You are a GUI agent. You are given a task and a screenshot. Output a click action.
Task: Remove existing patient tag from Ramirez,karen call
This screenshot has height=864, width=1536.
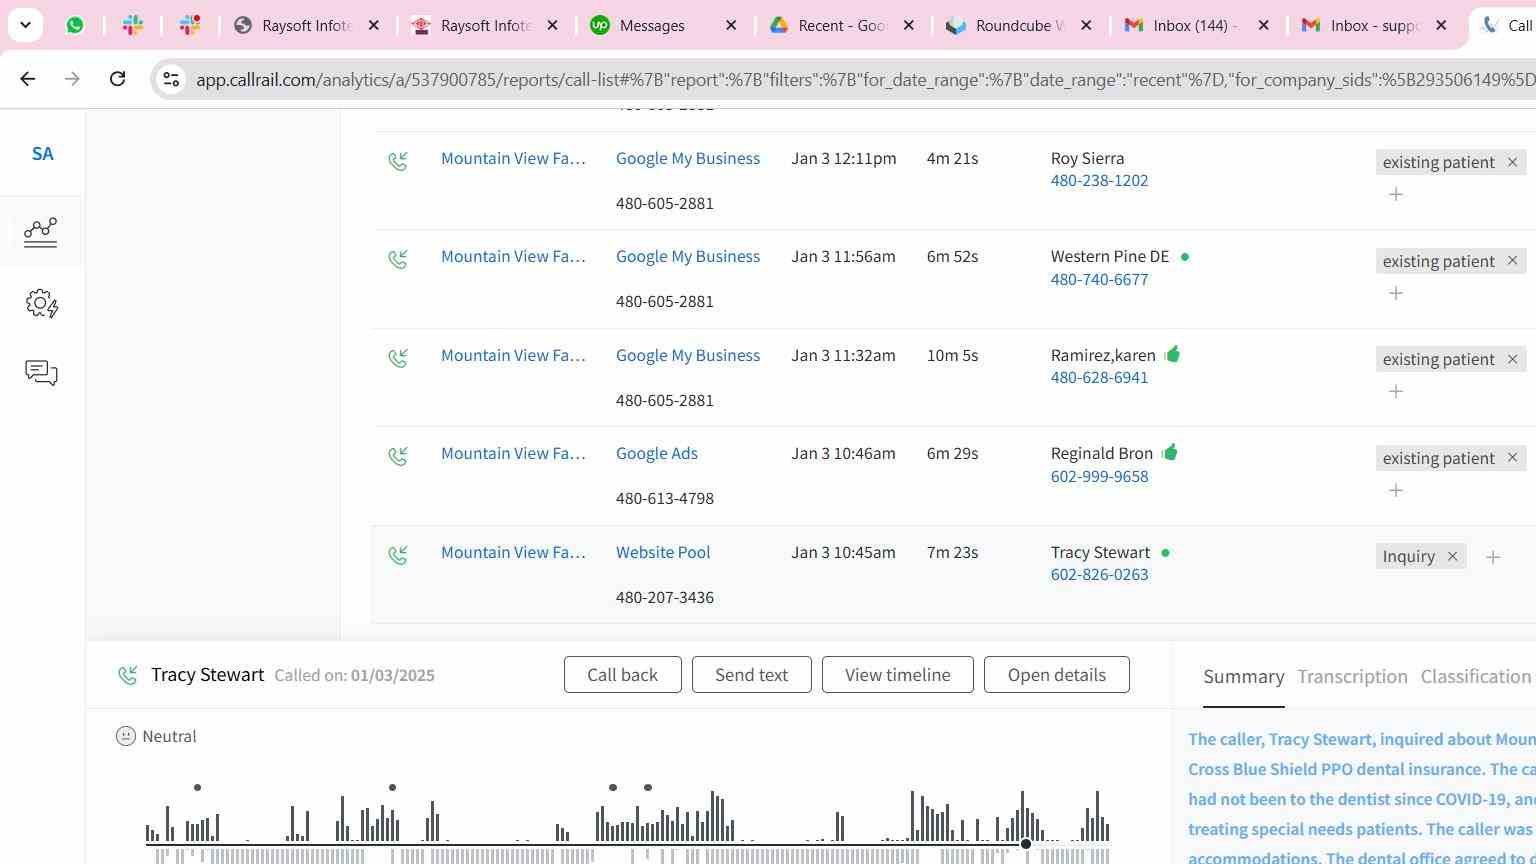pyautogui.click(x=1512, y=359)
